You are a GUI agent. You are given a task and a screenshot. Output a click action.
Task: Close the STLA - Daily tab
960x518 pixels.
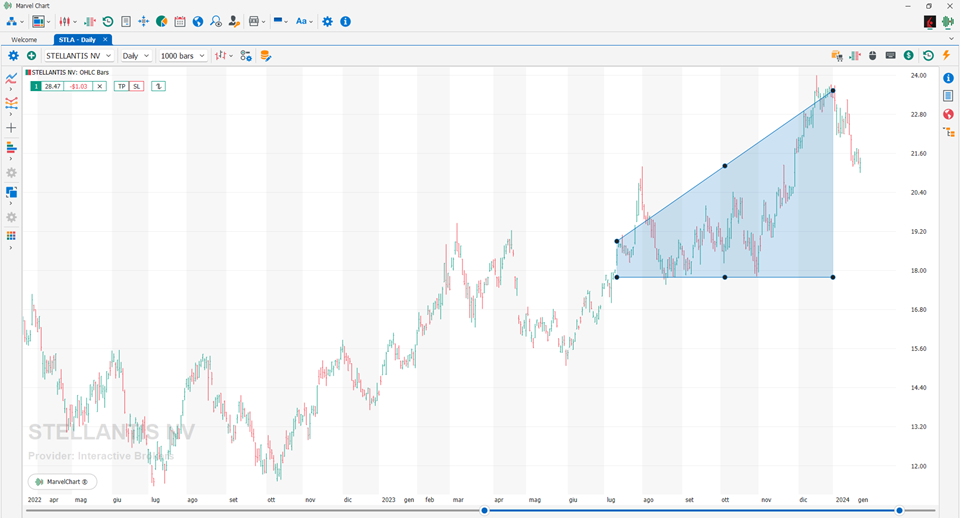click(105, 39)
